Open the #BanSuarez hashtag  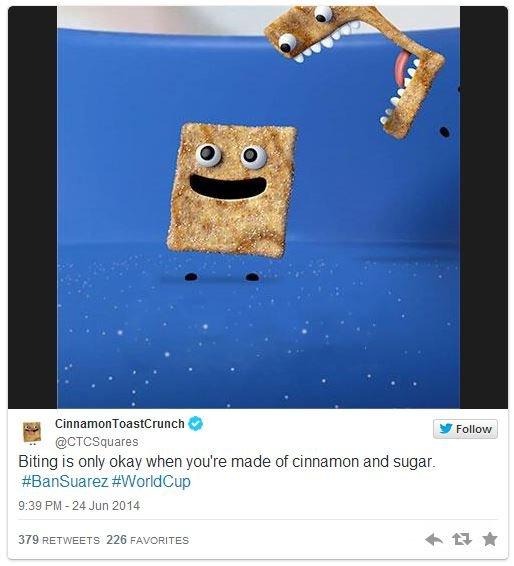(65, 482)
